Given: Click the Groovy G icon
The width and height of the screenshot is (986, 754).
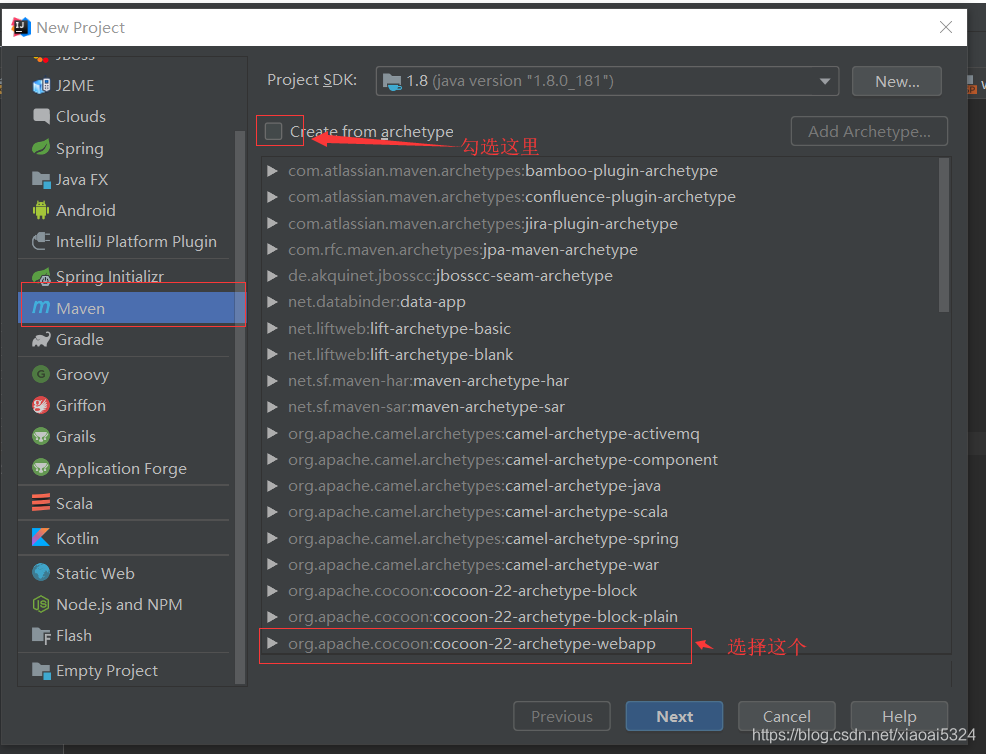Looking at the screenshot, I should click(41, 374).
